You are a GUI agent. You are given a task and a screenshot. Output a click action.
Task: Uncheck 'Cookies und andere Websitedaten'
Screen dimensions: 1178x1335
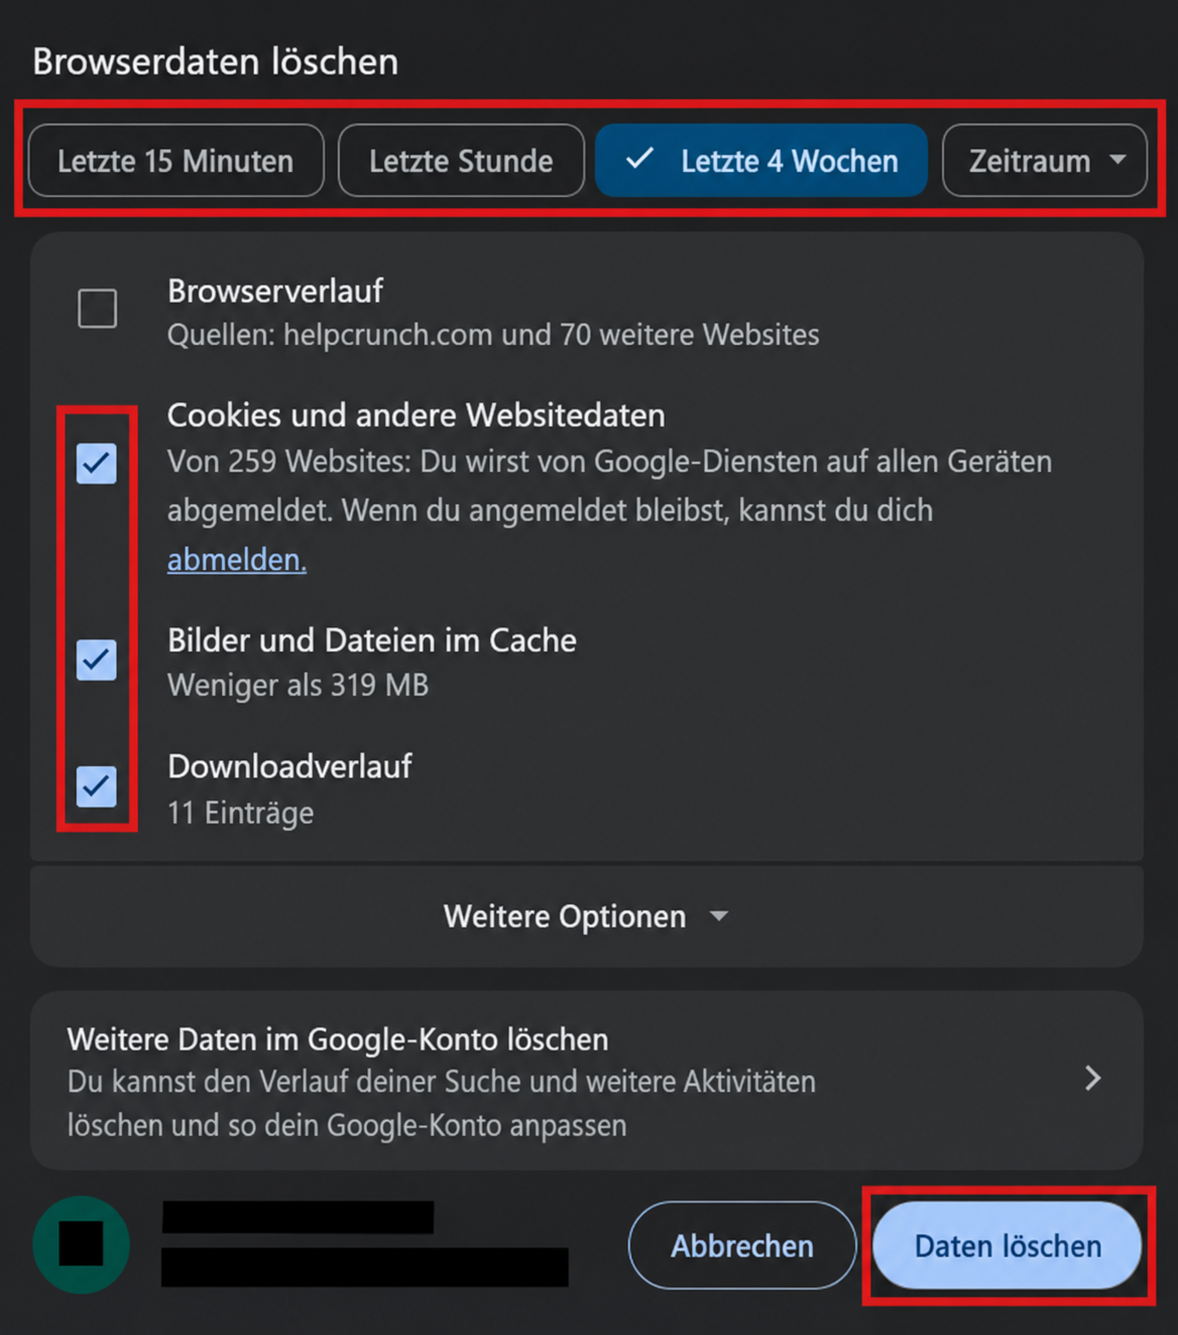pos(97,463)
